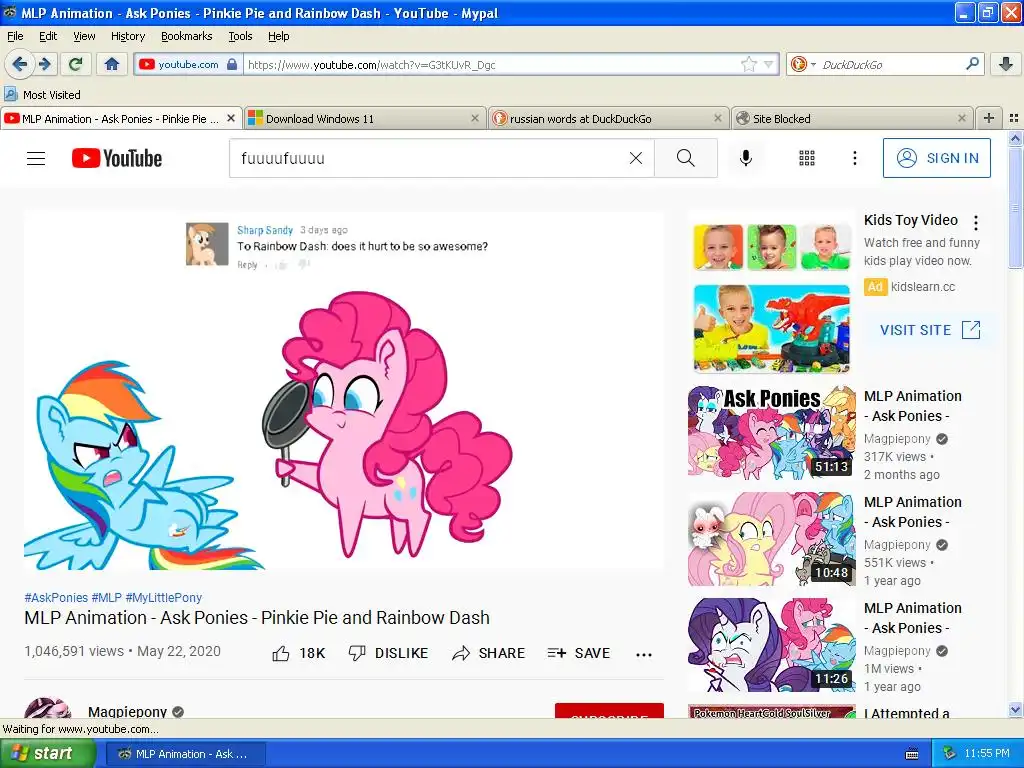This screenshot has height=768, width=1024.
Task: Open the Magpiepony channel name
Action: 127,712
